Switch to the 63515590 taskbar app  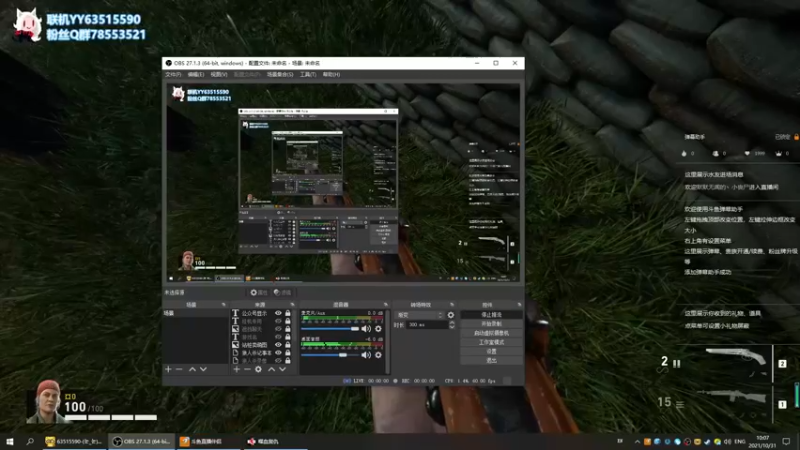[74, 441]
